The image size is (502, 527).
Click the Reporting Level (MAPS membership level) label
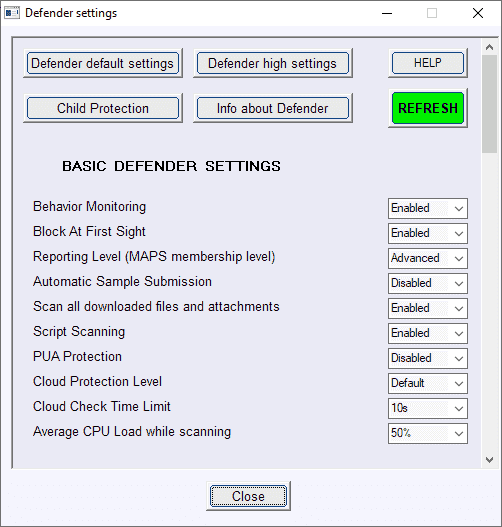[154, 257]
